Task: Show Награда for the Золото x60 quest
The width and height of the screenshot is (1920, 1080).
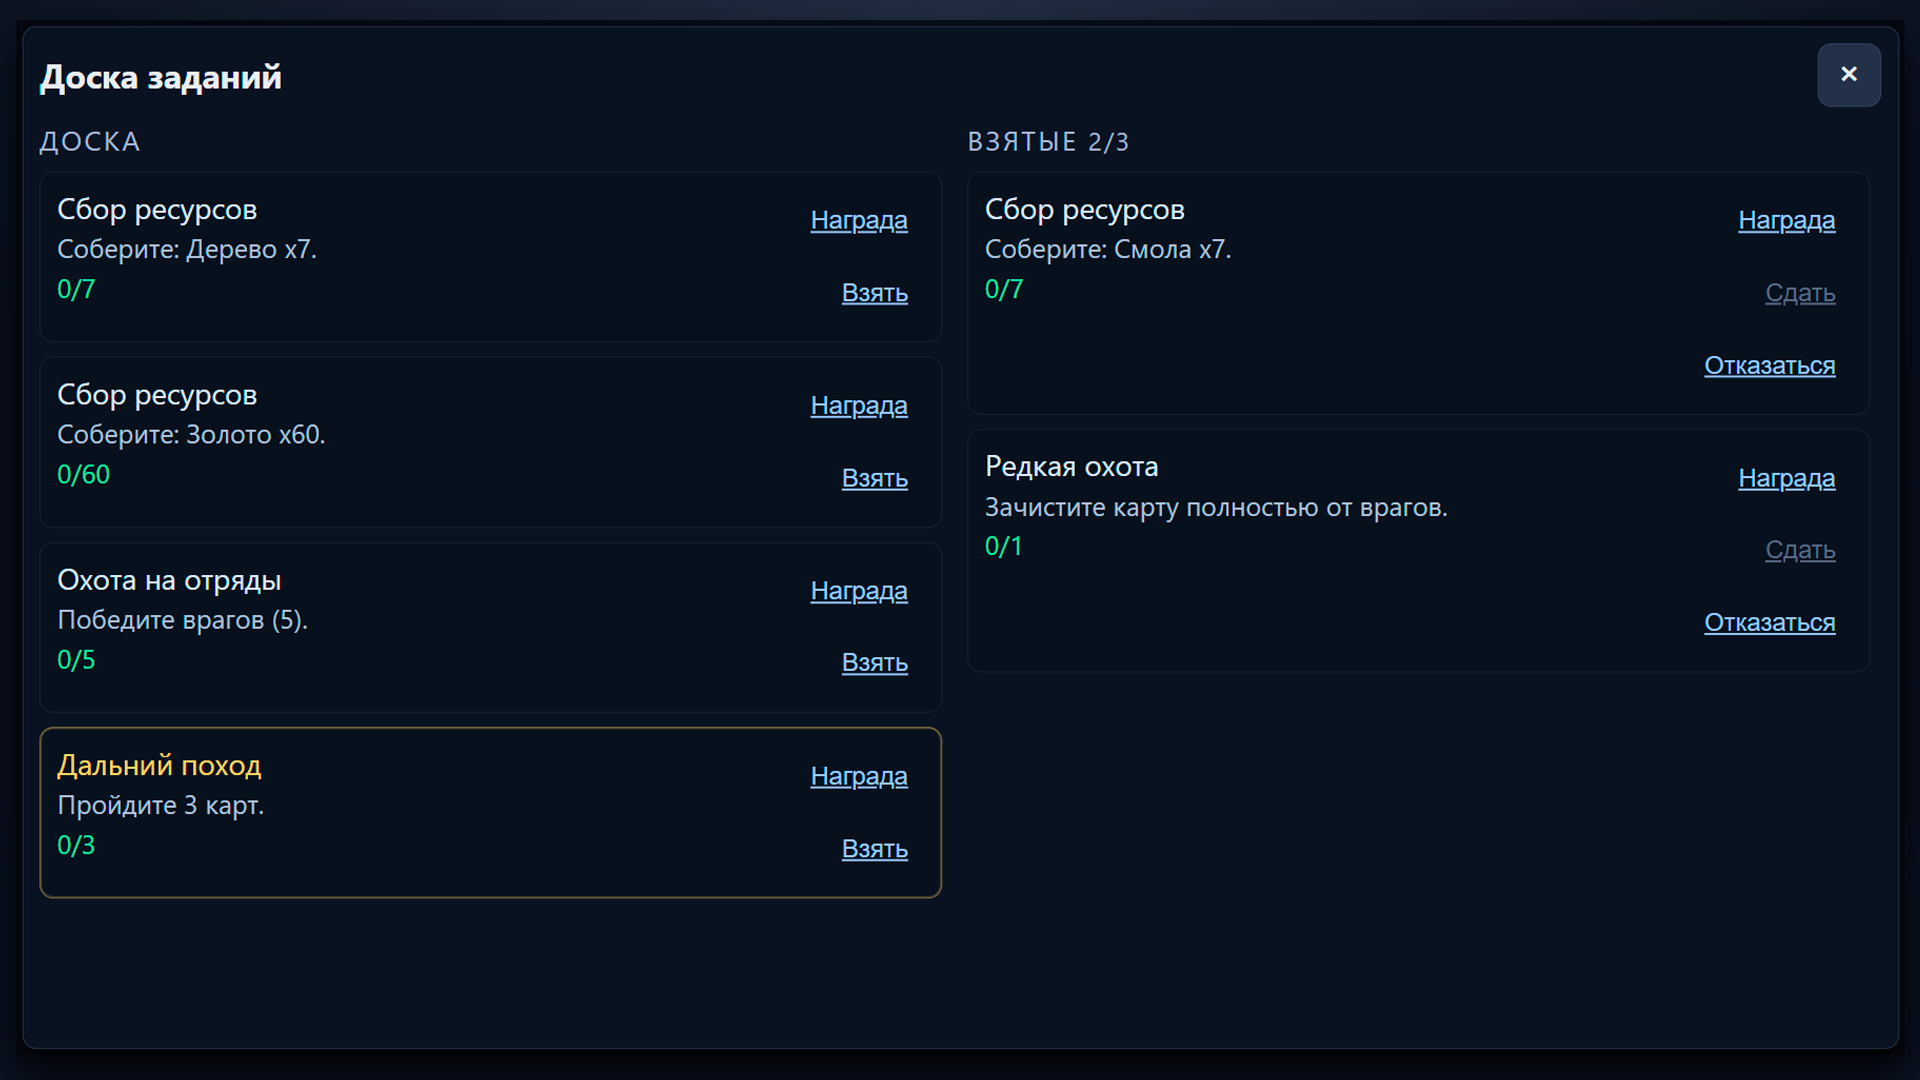Action: coord(858,405)
